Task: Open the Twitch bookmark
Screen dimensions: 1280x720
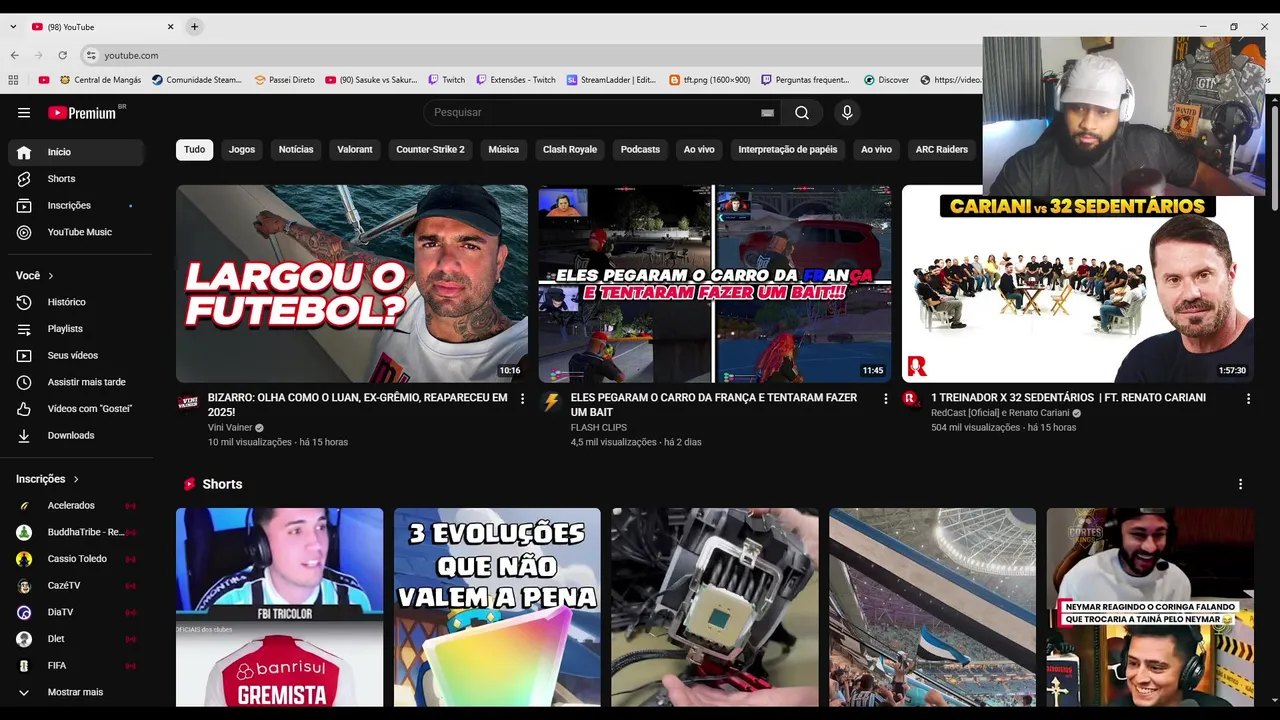Action: point(447,80)
